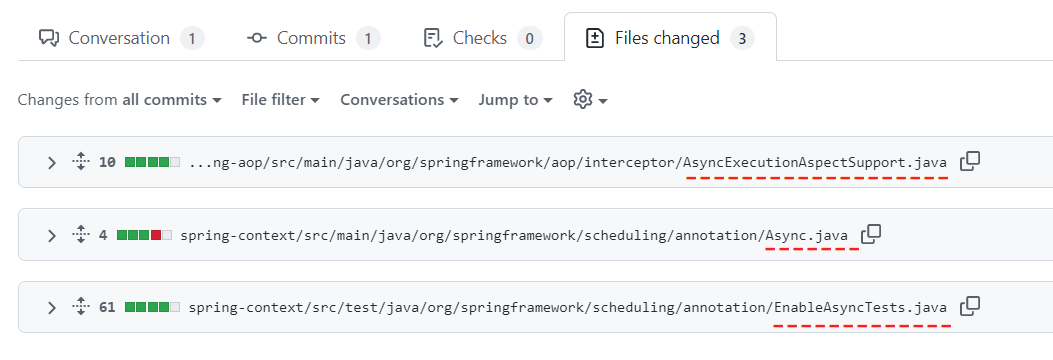The image size is (1053, 360).
Task: Click the conversation speech bubble icon
Action: tap(49, 38)
